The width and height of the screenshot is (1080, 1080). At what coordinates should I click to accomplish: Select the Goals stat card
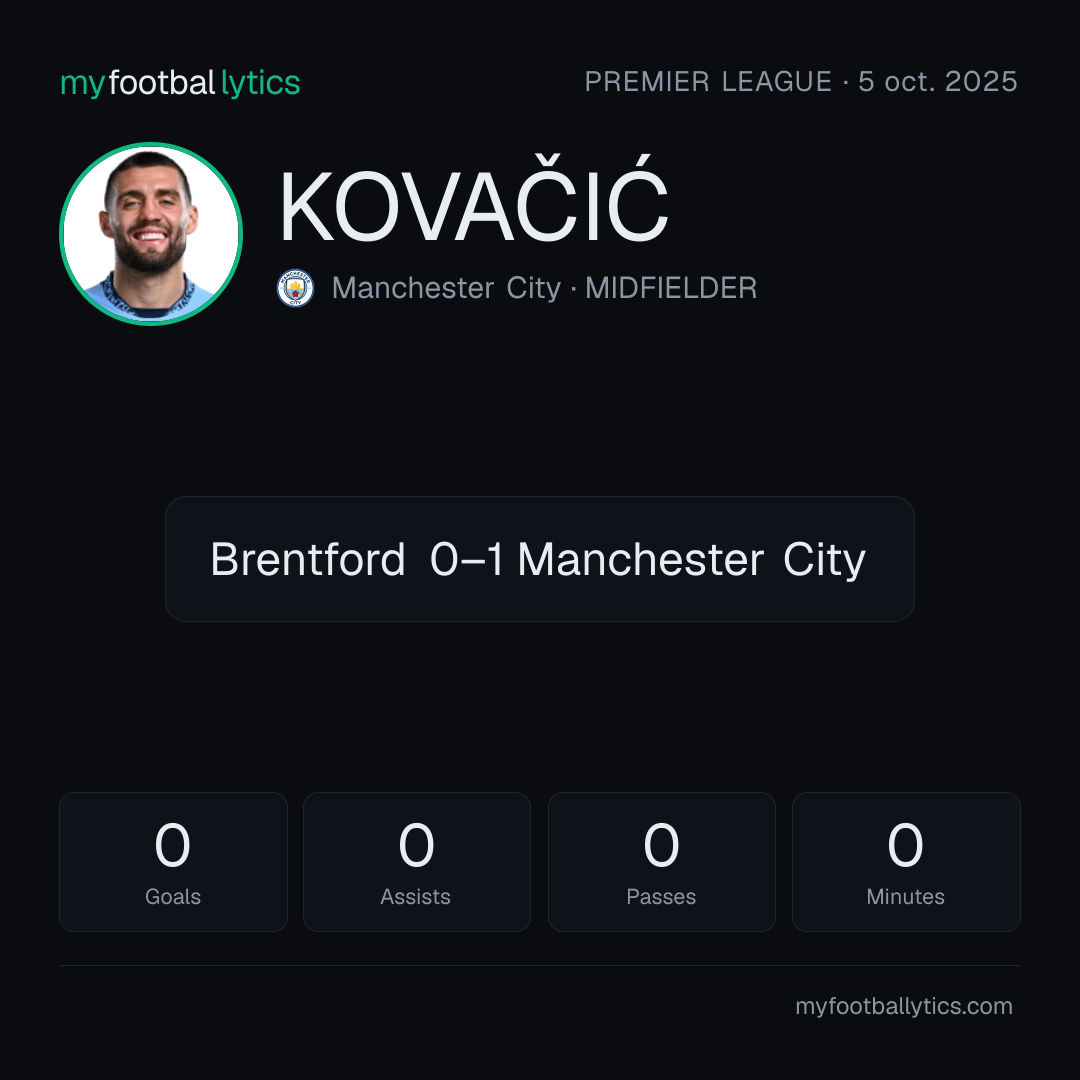click(173, 862)
